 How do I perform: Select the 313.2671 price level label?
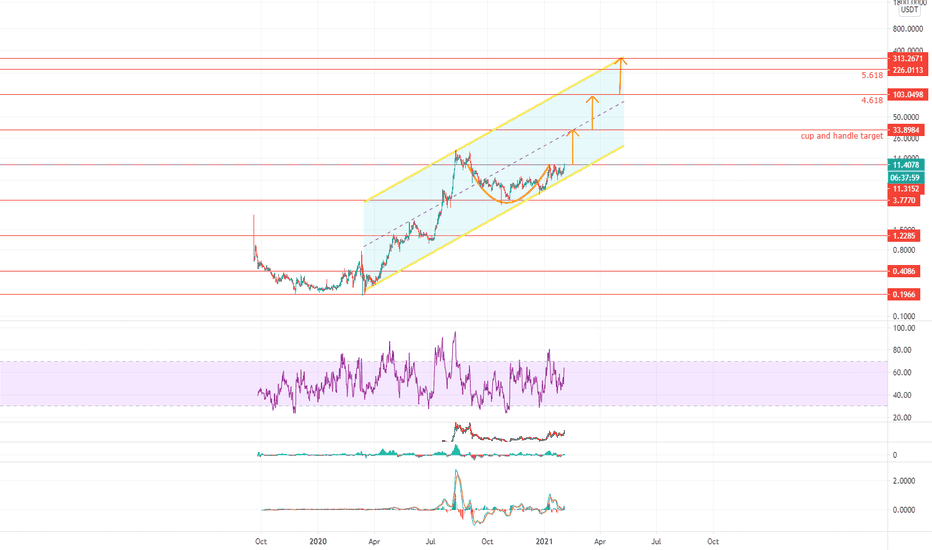(907, 58)
